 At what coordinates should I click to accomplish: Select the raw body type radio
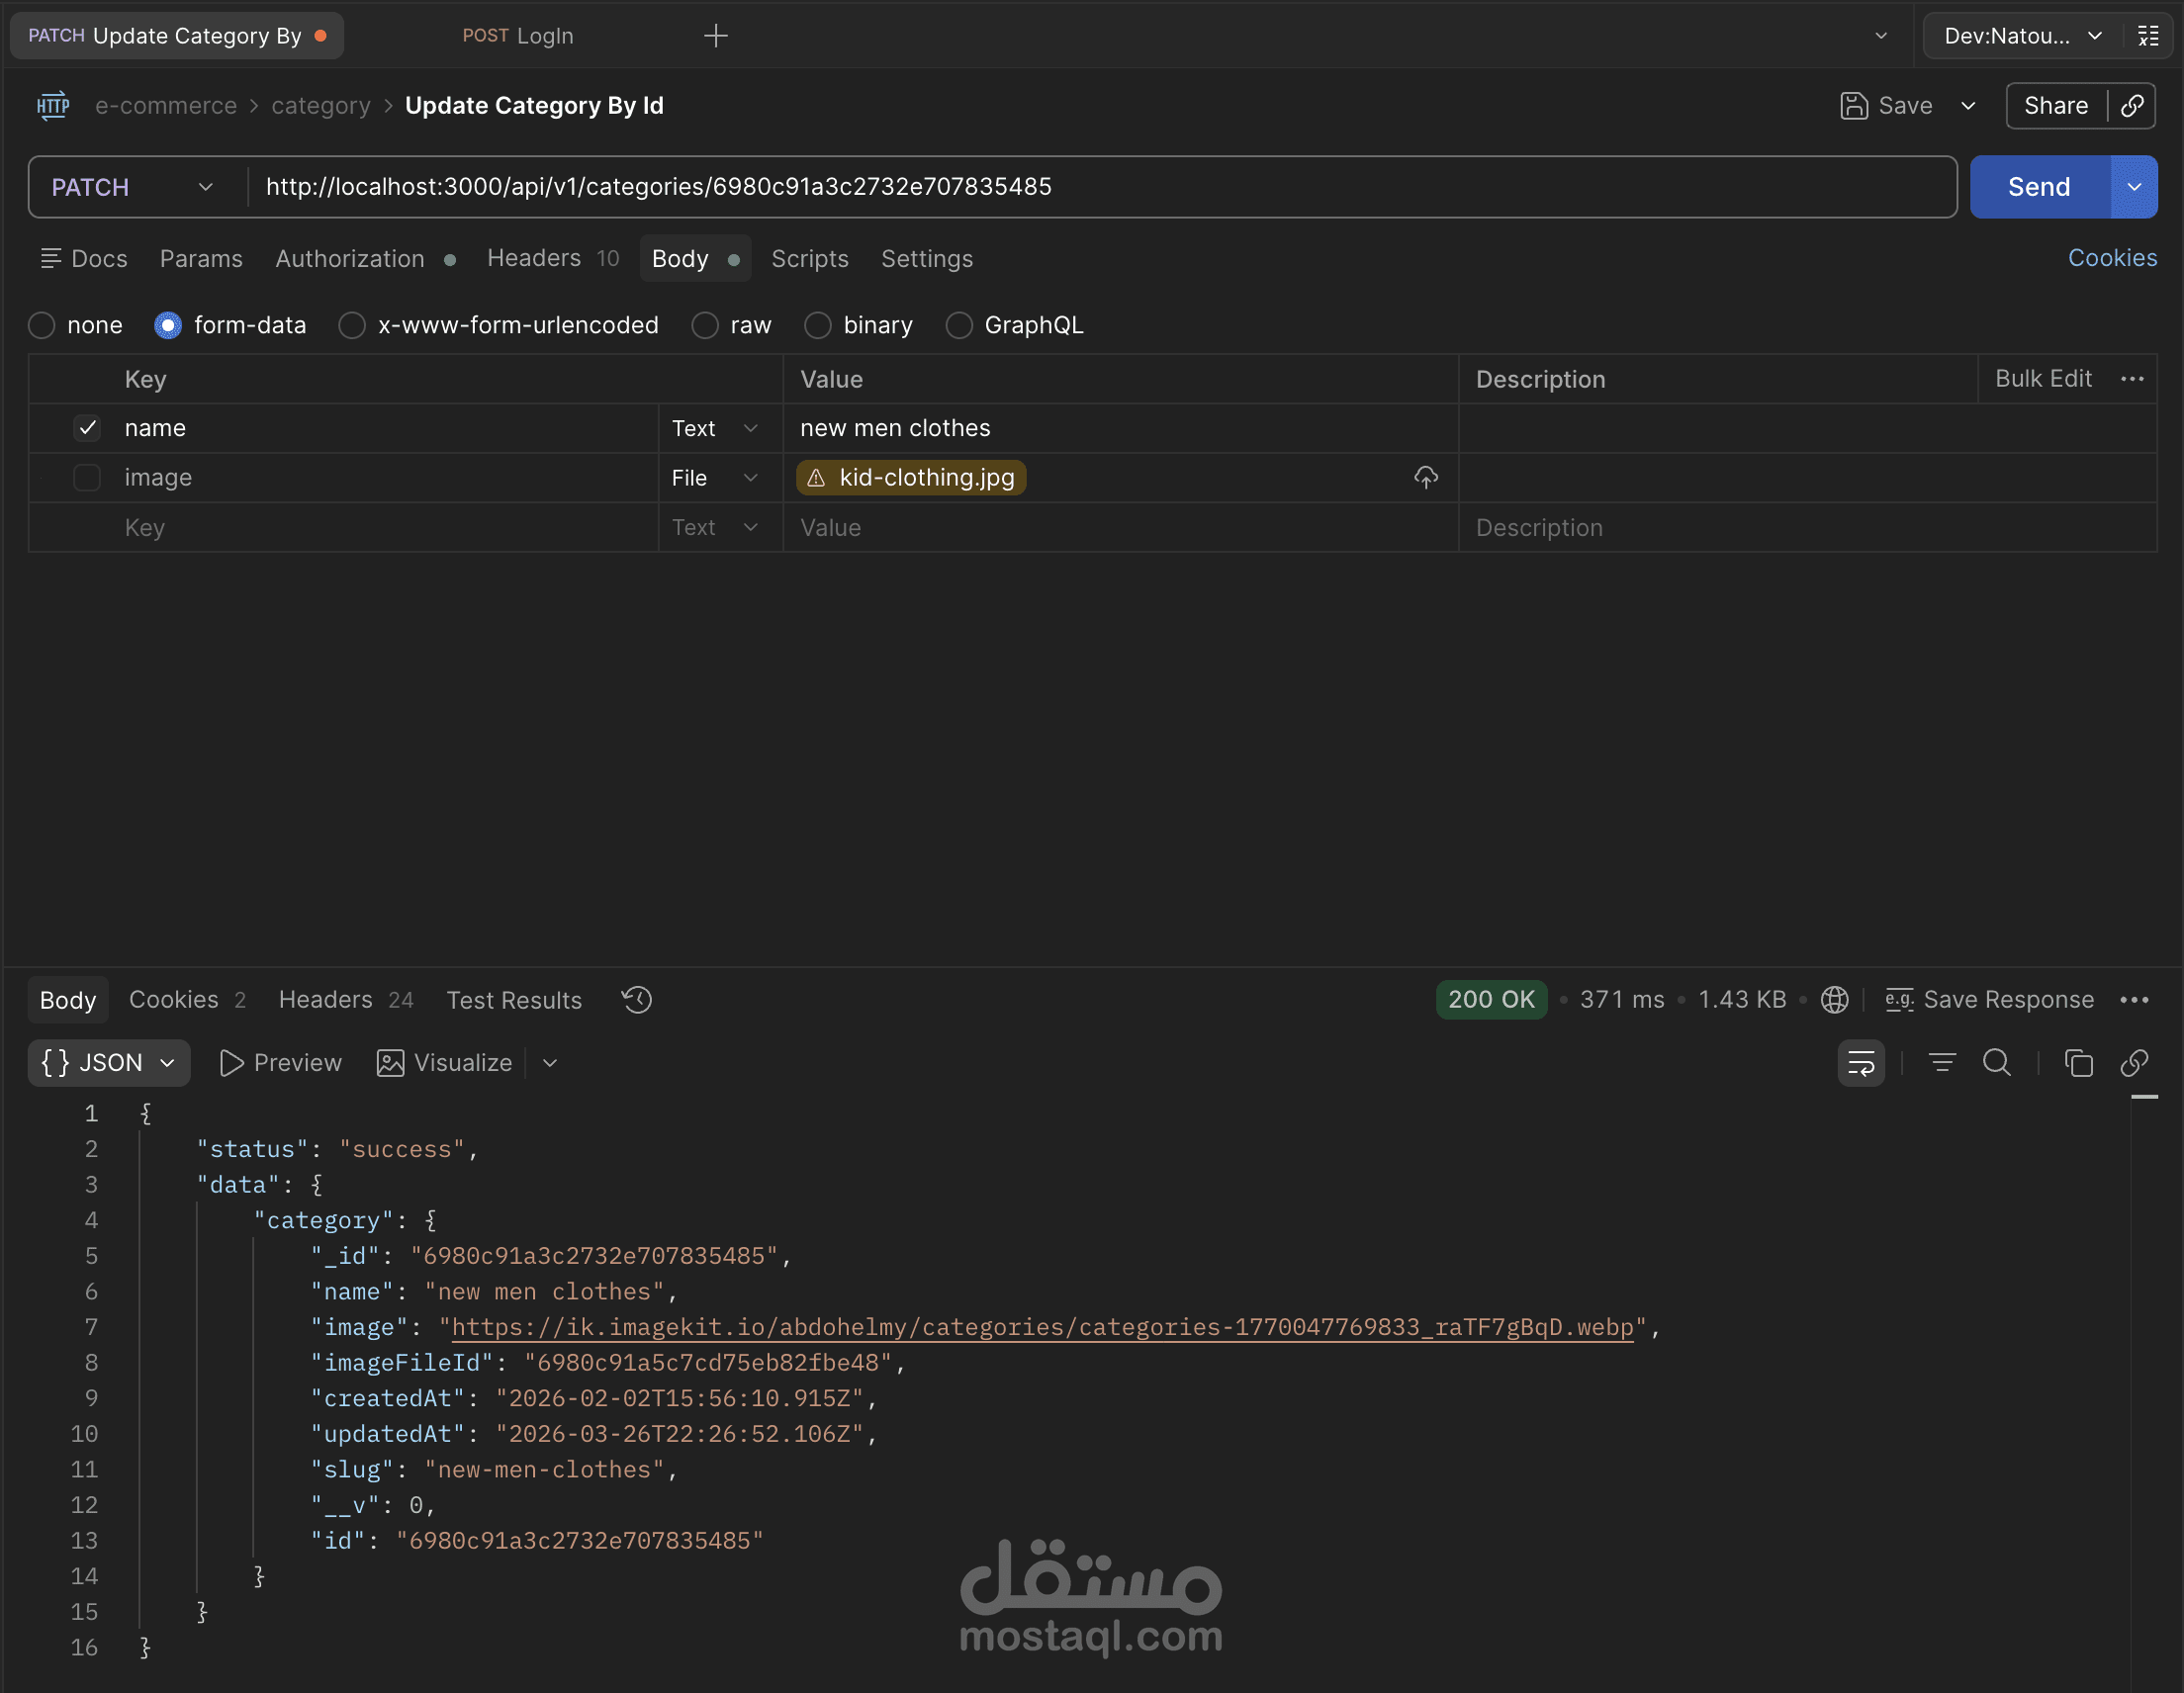click(x=705, y=325)
